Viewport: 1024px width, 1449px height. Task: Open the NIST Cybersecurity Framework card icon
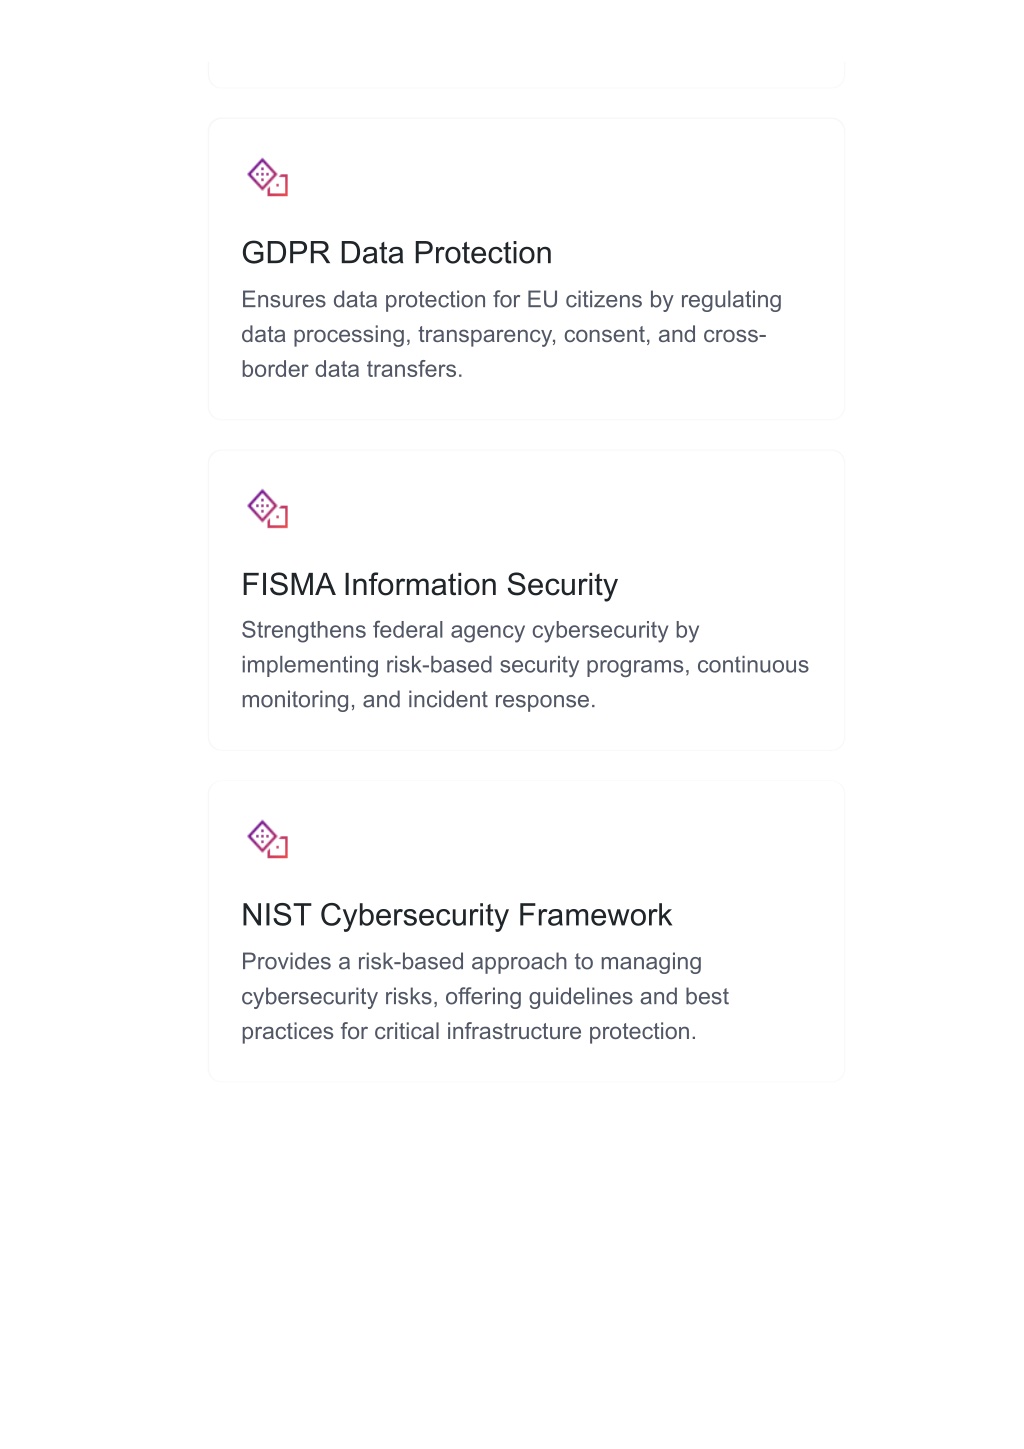[268, 839]
